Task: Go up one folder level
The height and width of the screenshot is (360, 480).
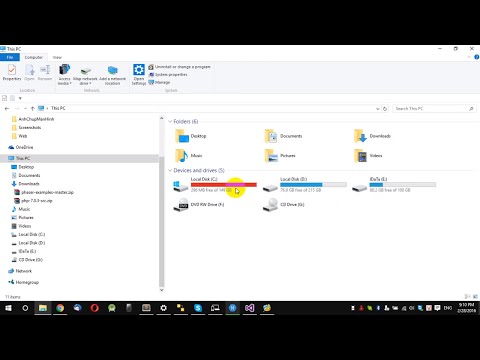Action: click(x=33, y=108)
